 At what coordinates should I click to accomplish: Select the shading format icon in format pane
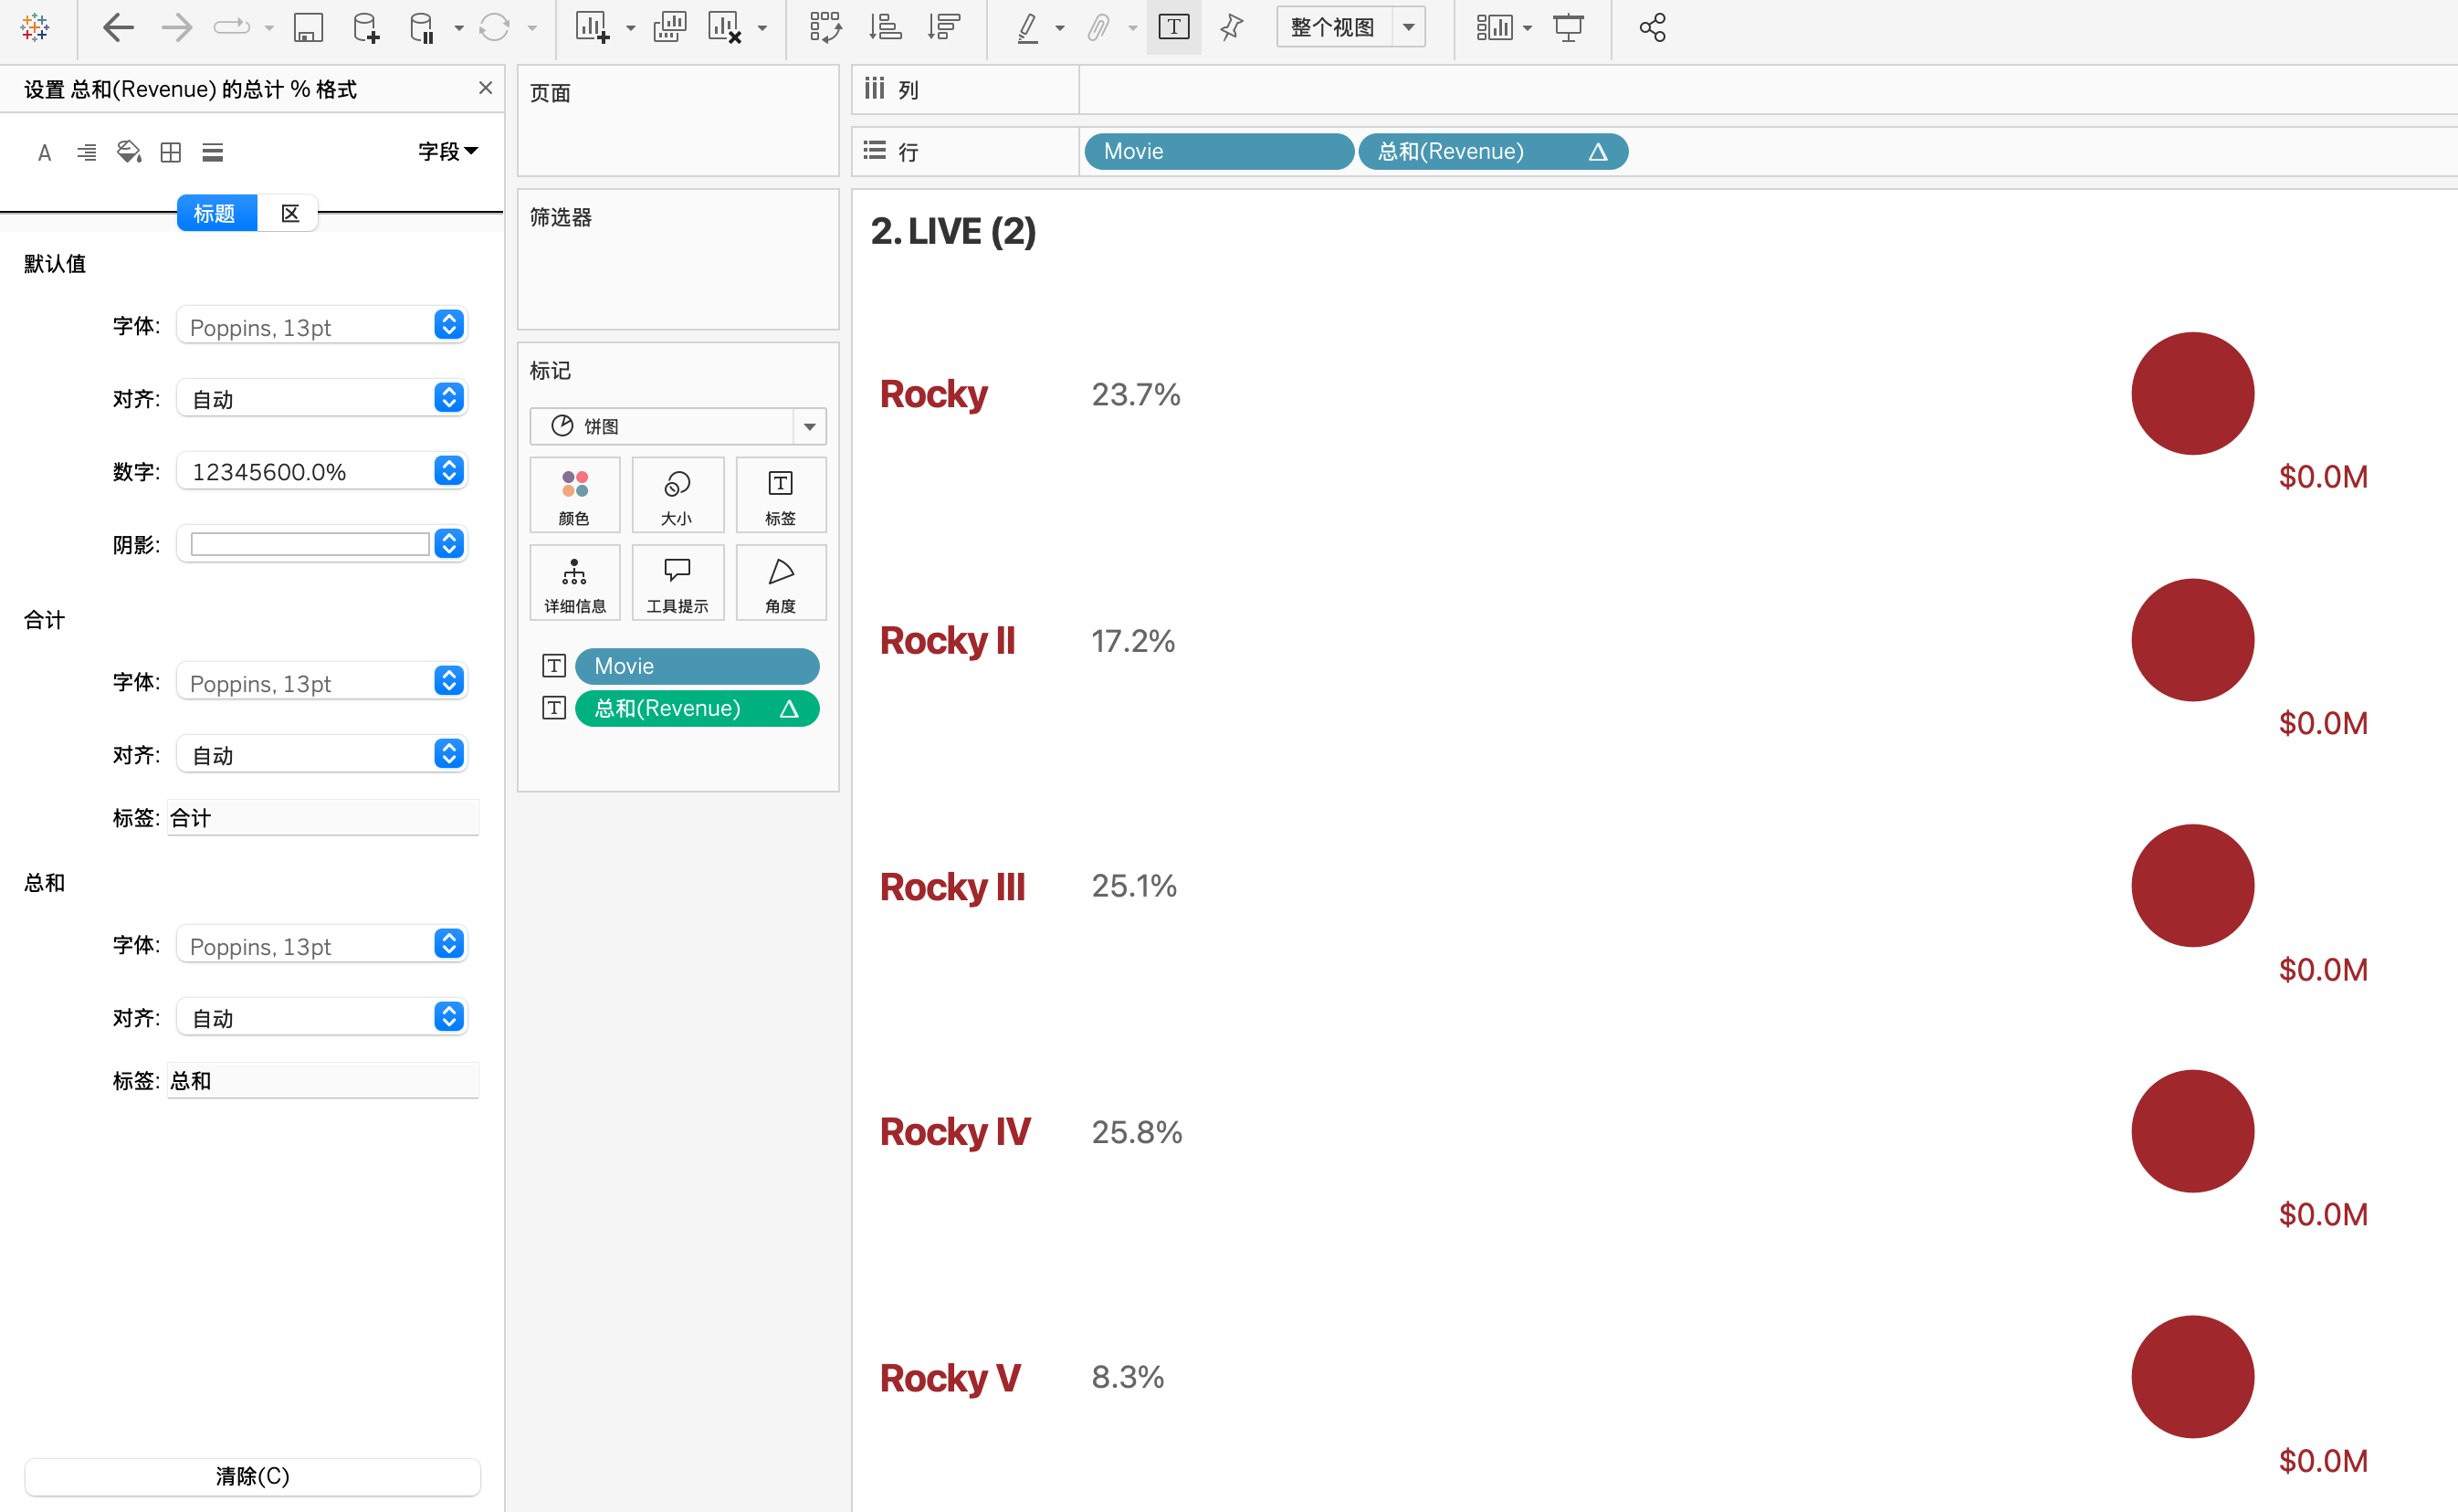point(129,152)
